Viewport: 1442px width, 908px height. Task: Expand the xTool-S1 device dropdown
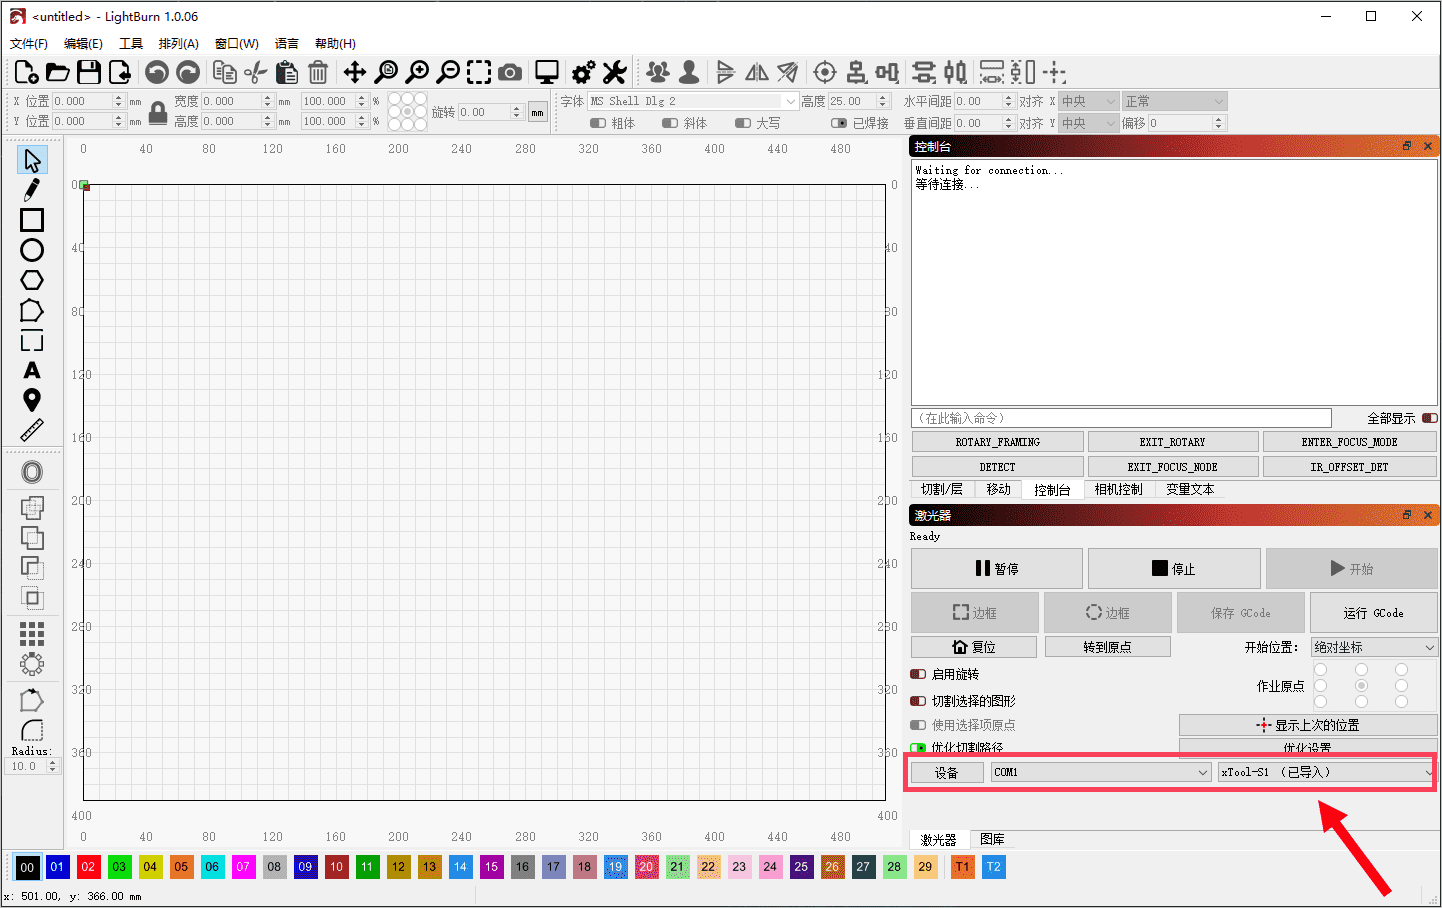click(x=1327, y=772)
